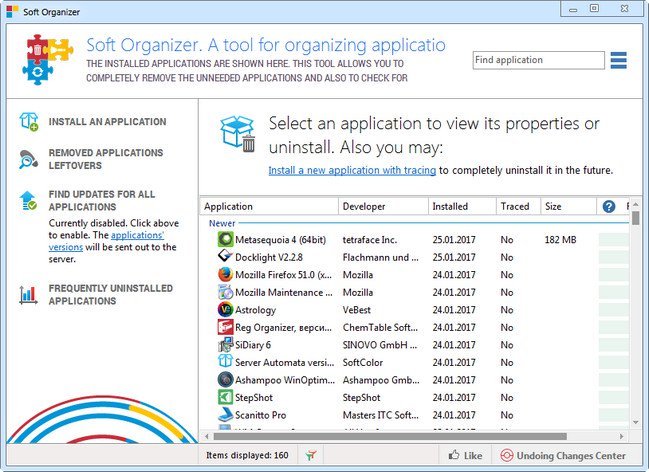
Task: Select the Mozilla Firefox 51.0 row
Action: pos(415,275)
